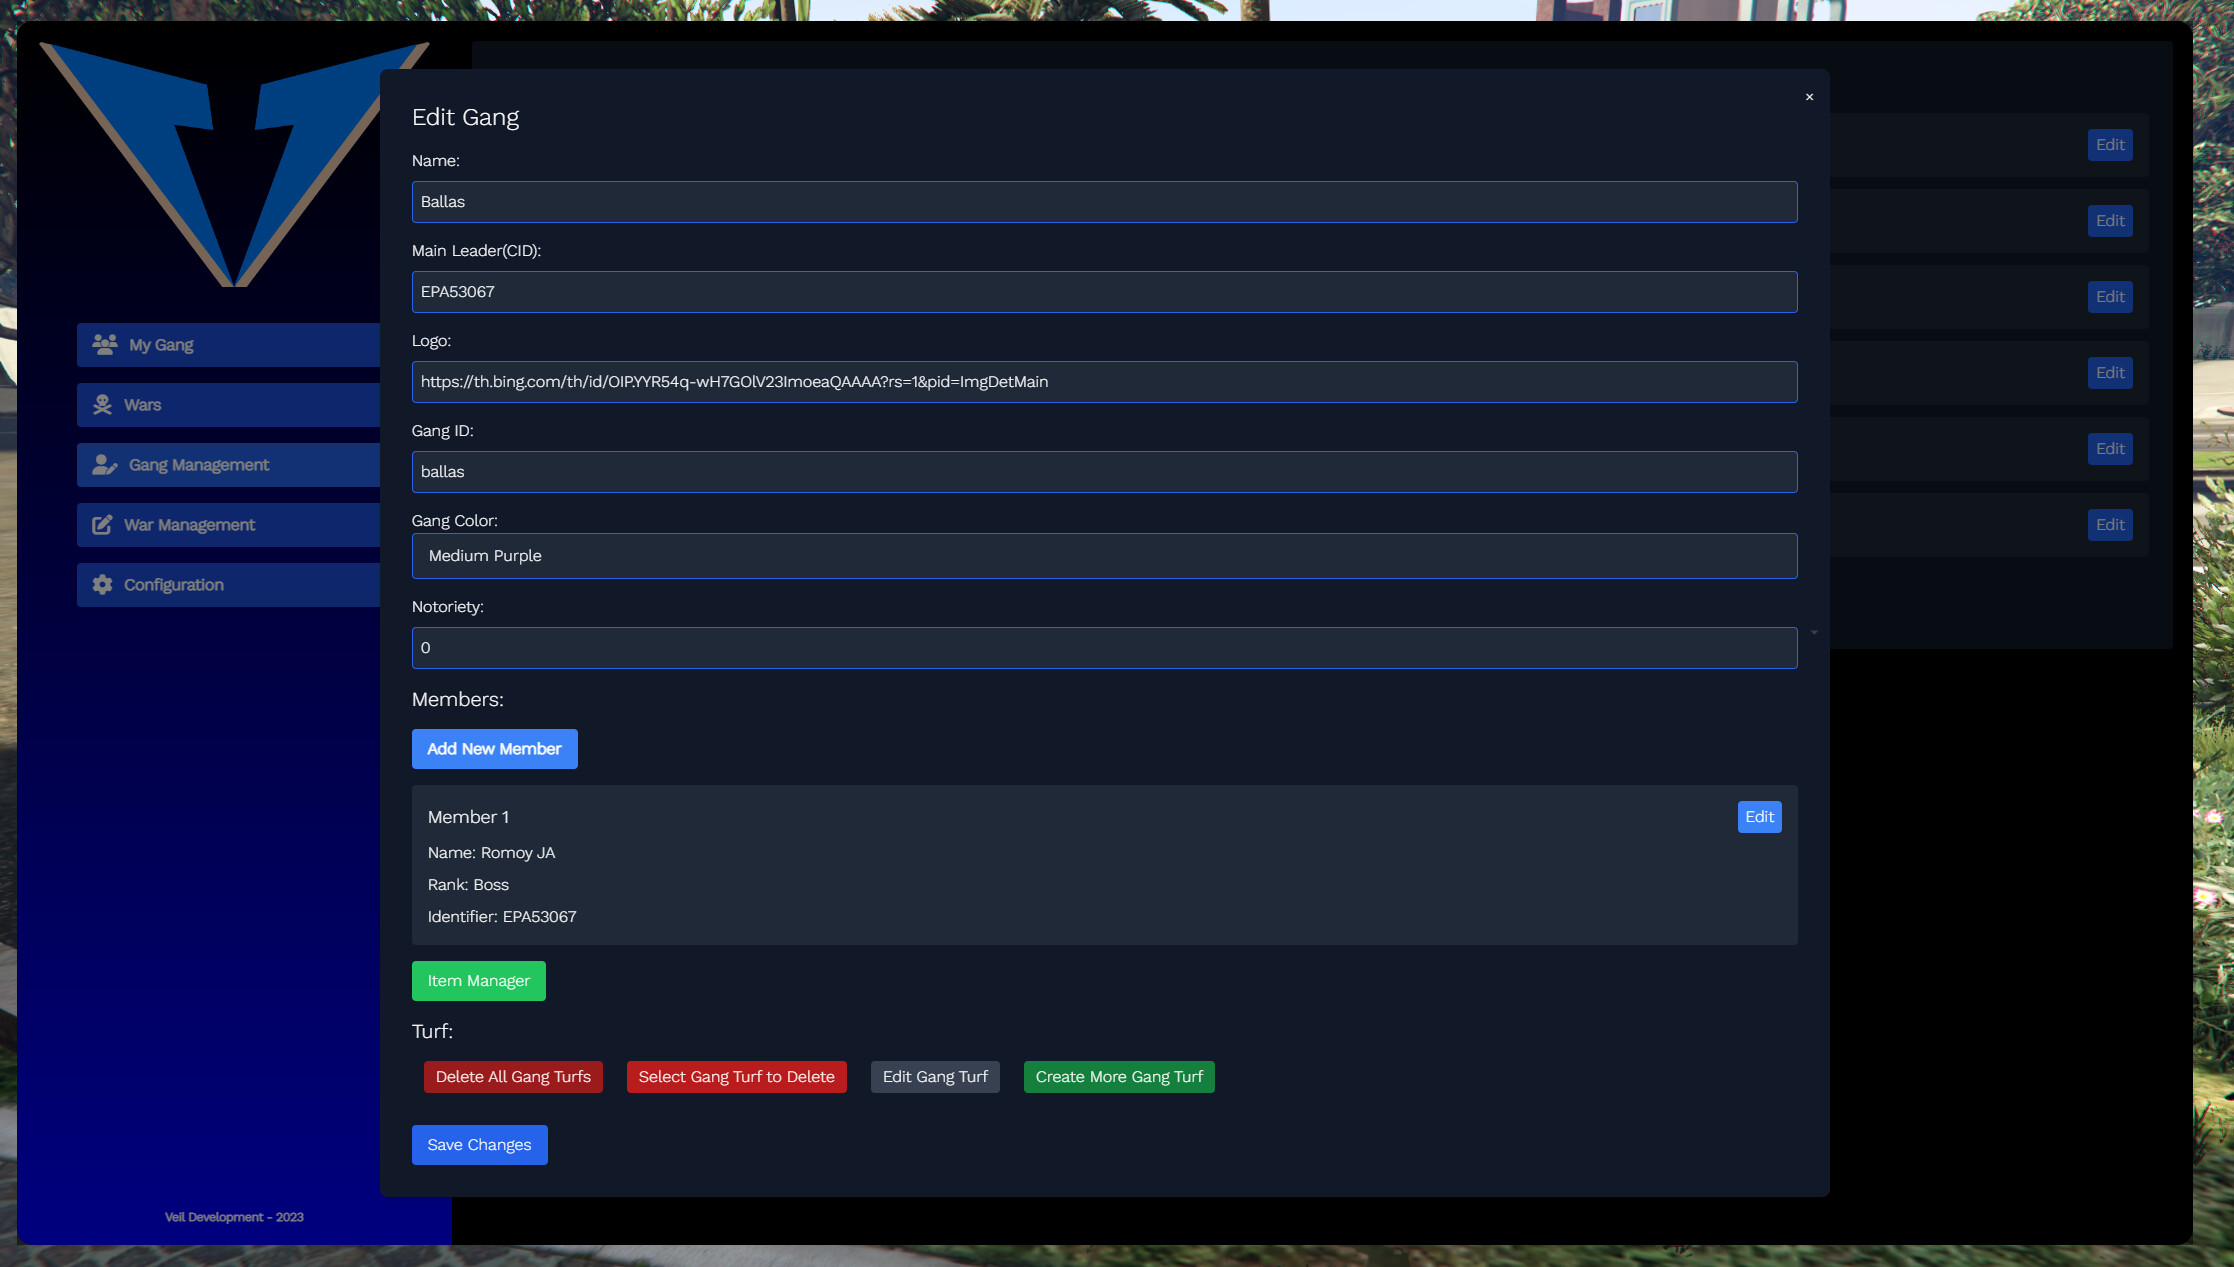
Task: Click the My Gang people icon
Action: click(104, 344)
